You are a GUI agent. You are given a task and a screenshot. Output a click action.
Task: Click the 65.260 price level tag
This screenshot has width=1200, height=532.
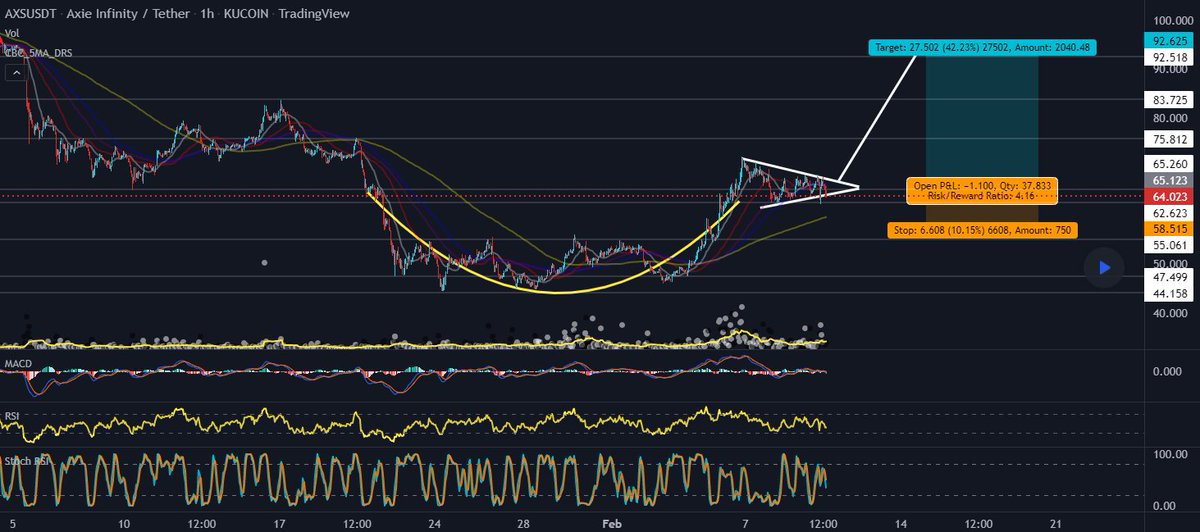(x=1169, y=163)
